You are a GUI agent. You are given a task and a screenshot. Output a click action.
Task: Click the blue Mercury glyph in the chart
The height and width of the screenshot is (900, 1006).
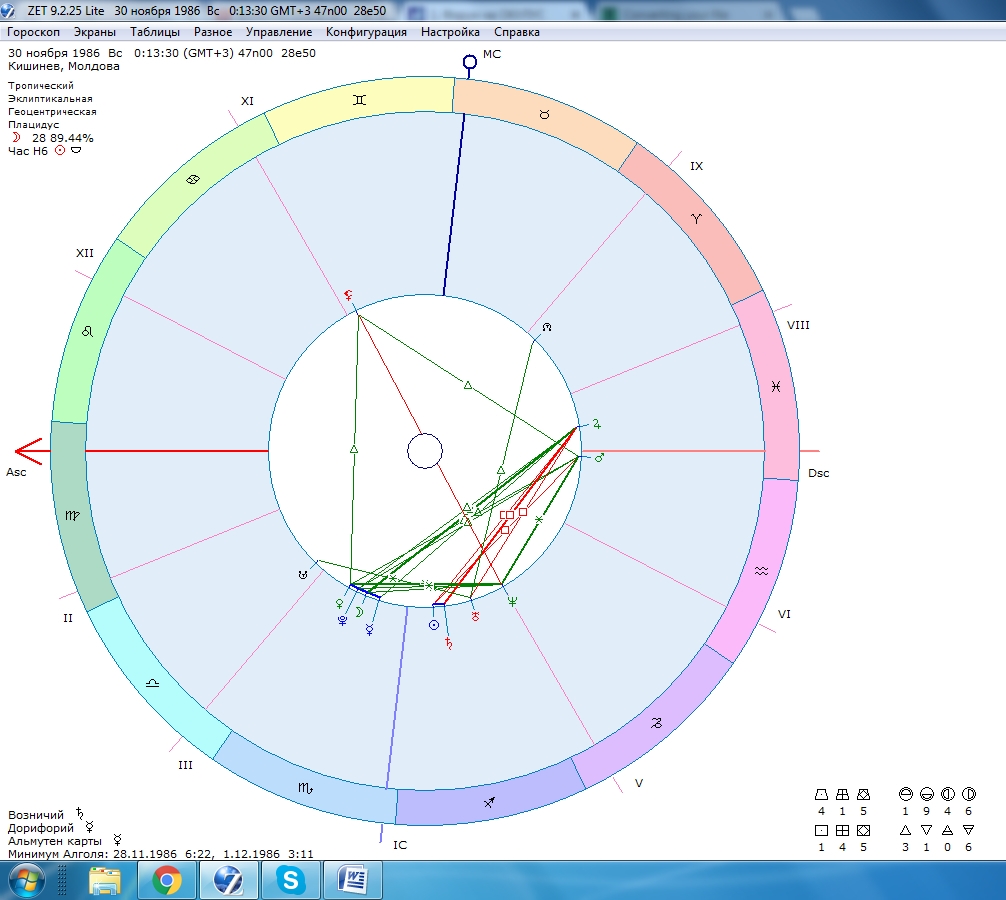pos(369,630)
